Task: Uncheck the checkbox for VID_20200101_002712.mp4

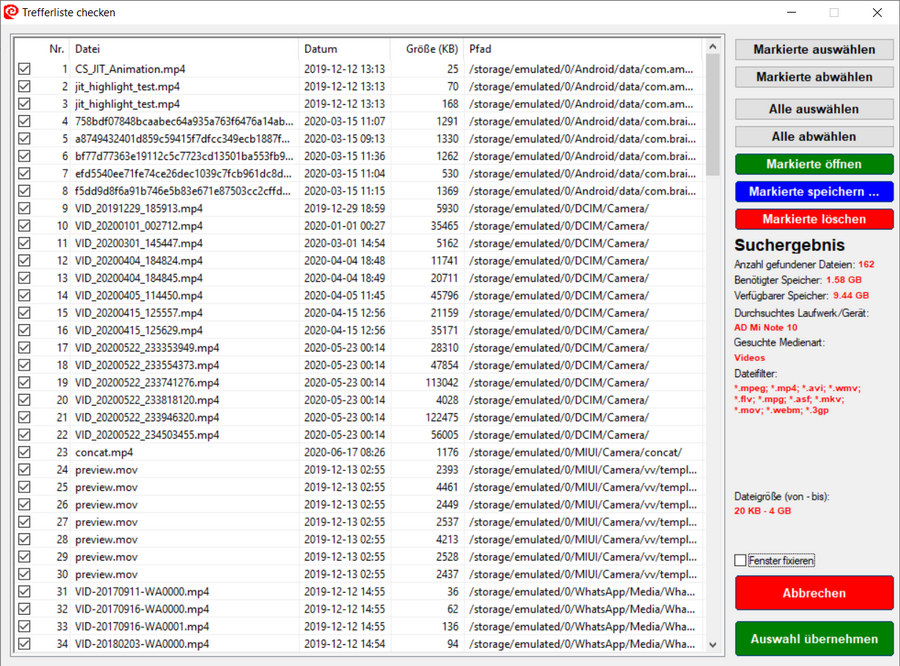Action: [x=24, y=226]
